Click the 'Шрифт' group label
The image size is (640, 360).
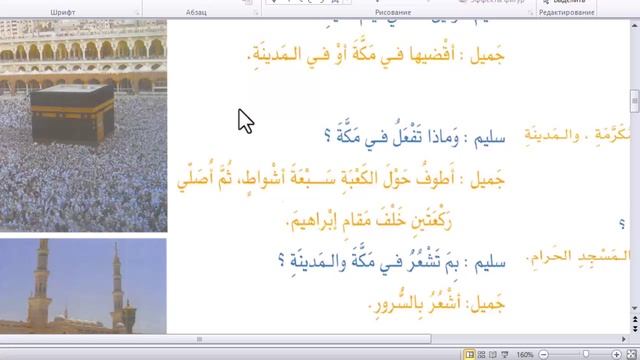(62, 13)
